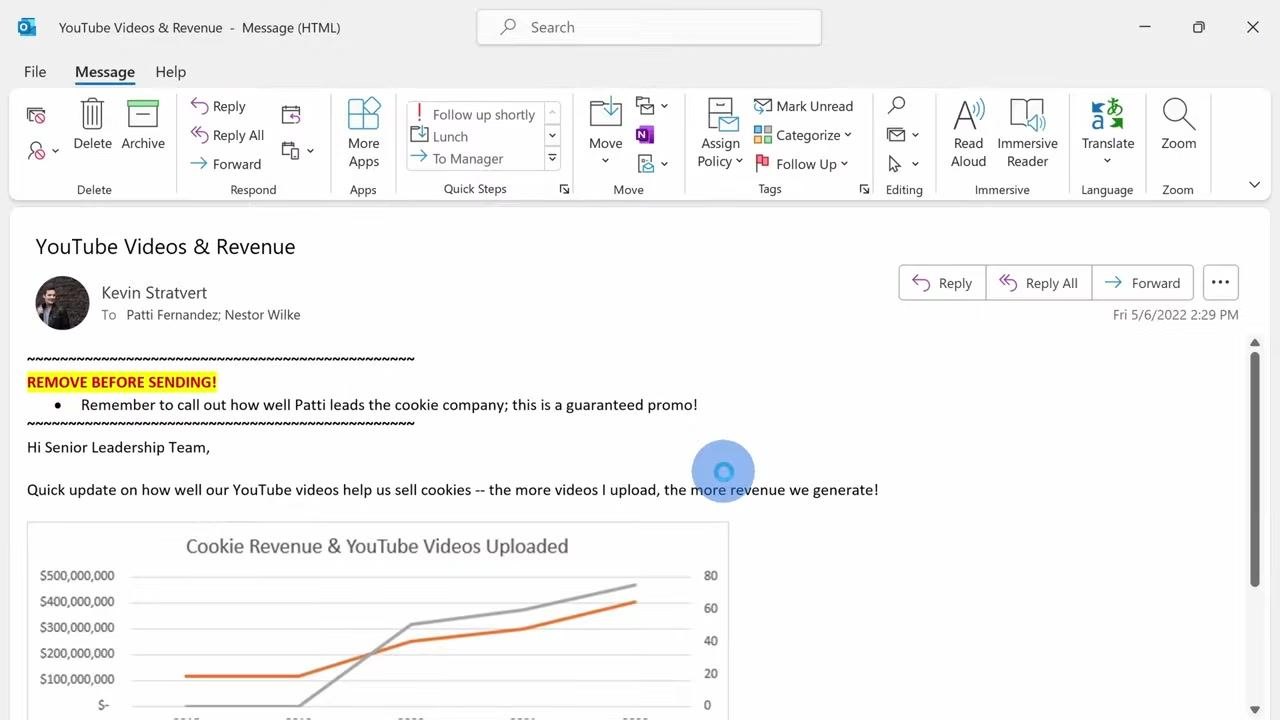Viewport: 1280px width, 720px height.
Task: Click the 'REMOVE BEFORE SENDING!' highlighted text
Action: point(122,382)
